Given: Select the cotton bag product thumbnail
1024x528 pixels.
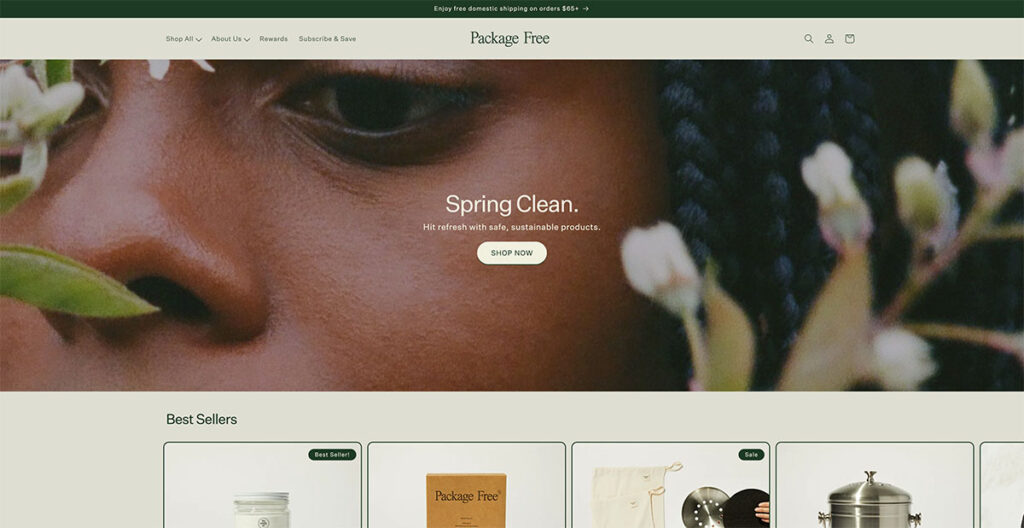Looking at the screenshot, I should pyautogui.click(x=671, y=486).
